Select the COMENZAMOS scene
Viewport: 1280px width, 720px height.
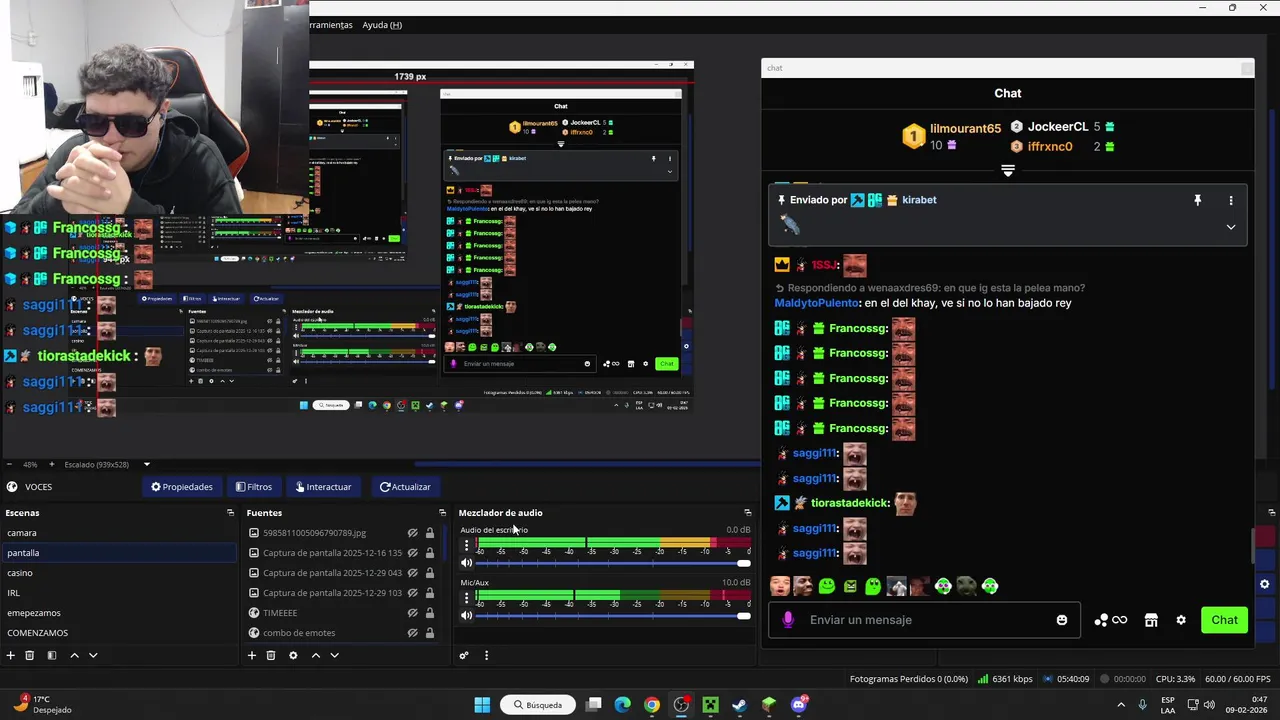click(118, 633)
